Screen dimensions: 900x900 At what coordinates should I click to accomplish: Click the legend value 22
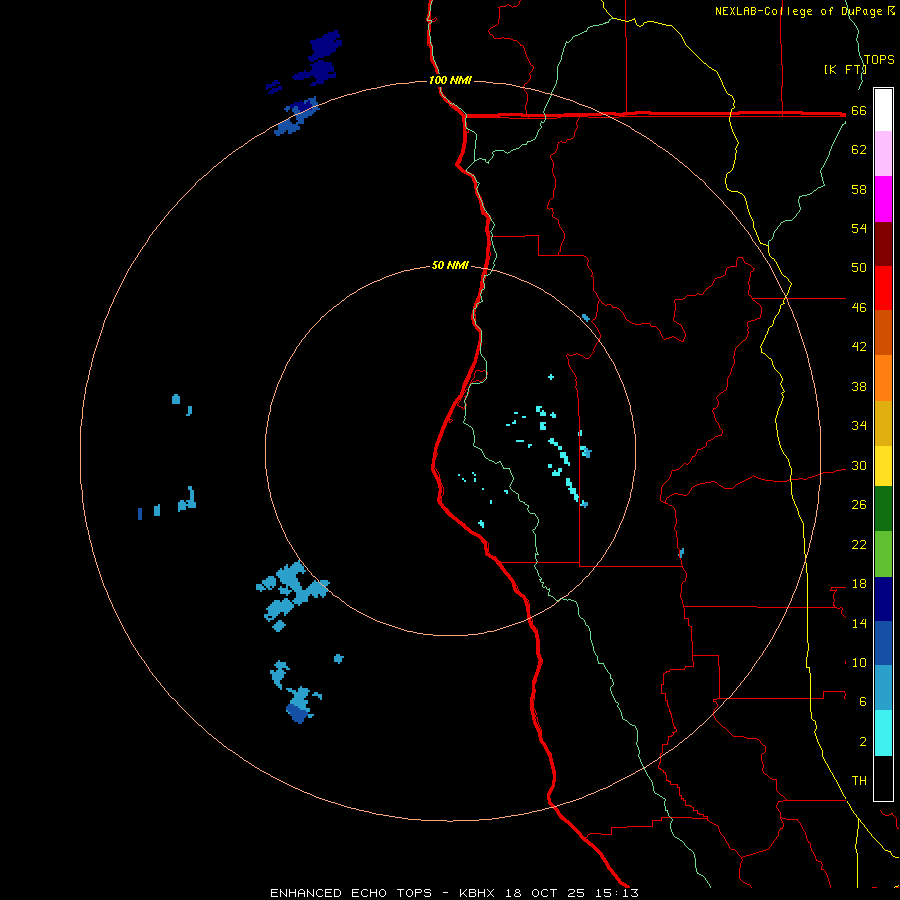pos(859,544)
